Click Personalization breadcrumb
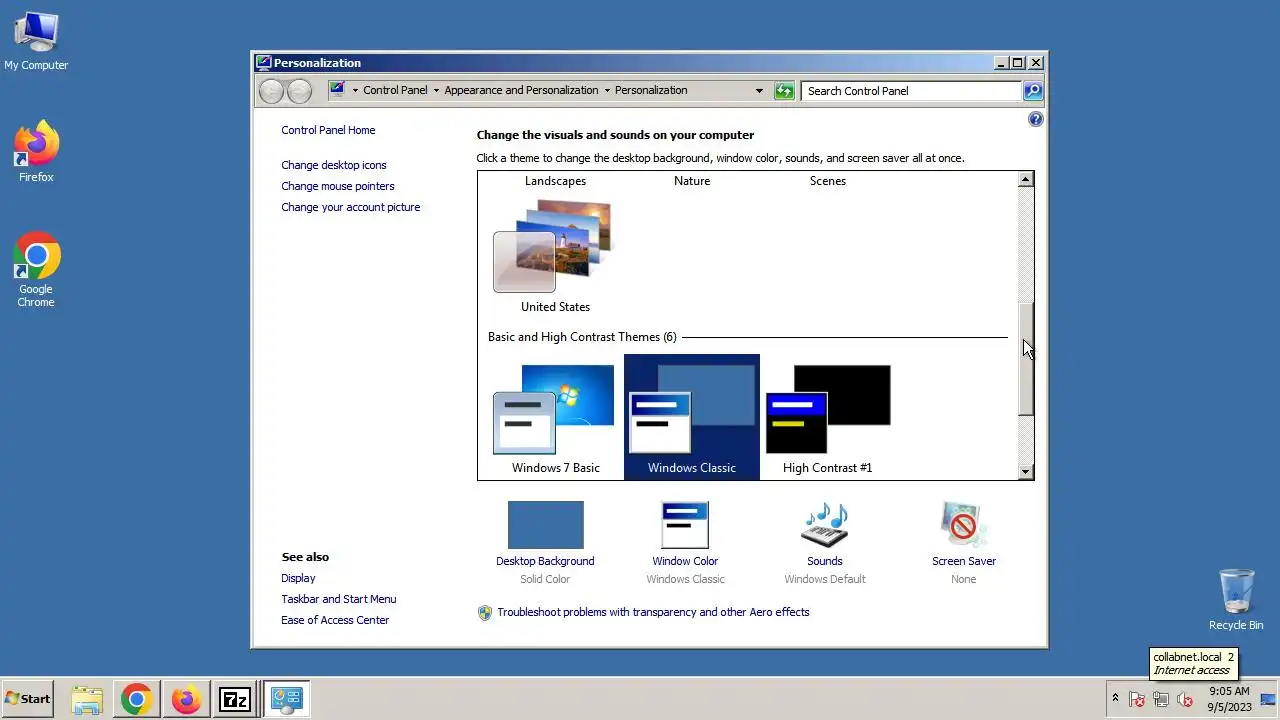 pos(651,90)
